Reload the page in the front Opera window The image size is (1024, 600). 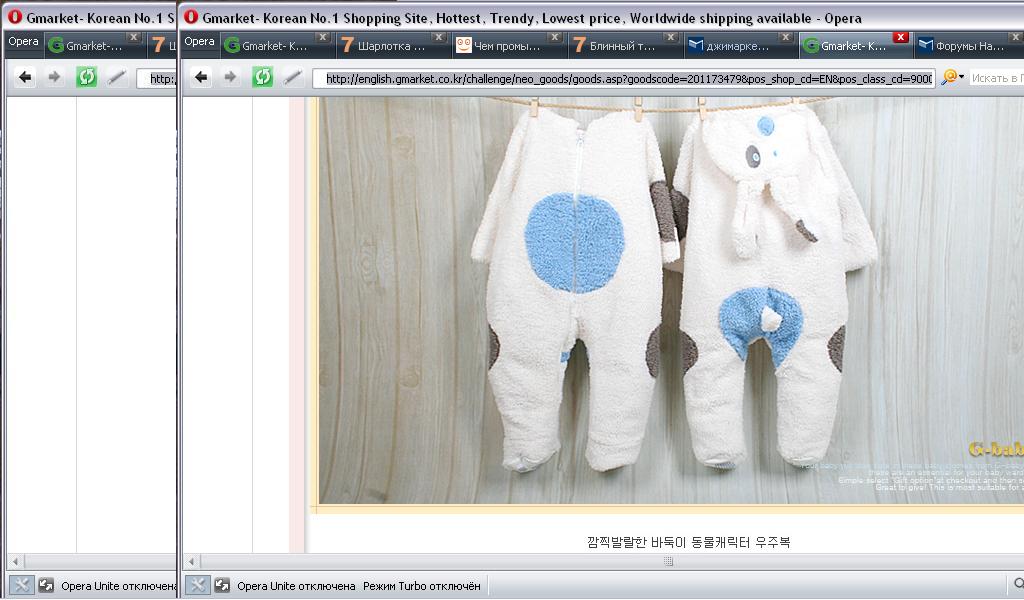coord(263,78)
